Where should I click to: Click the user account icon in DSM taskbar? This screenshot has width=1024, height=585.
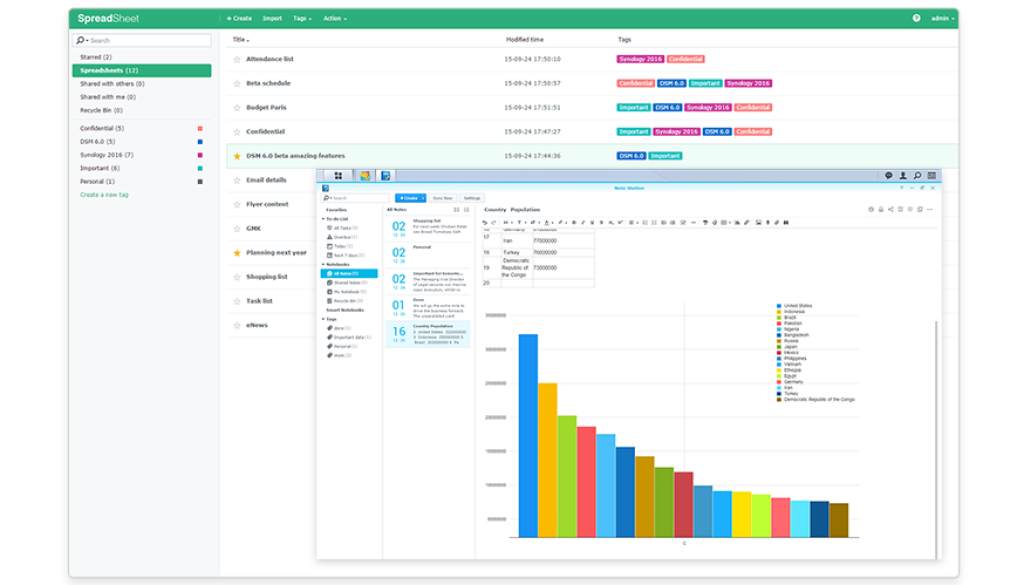point(903,176)
